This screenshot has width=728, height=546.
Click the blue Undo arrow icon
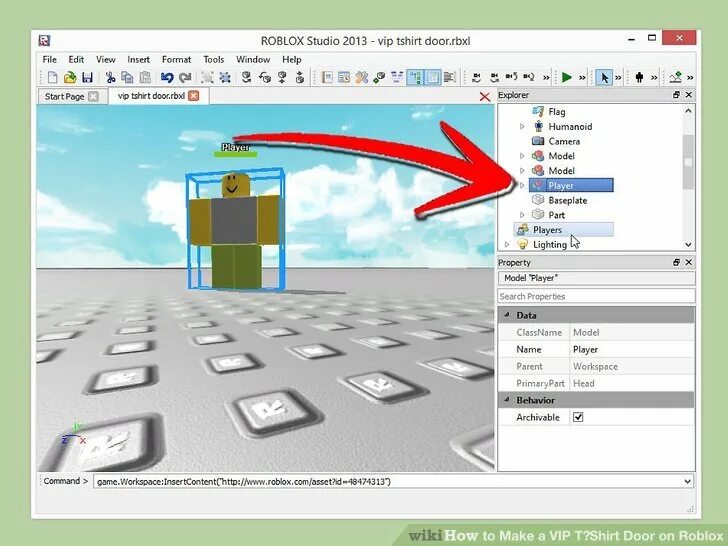point(167,77)
